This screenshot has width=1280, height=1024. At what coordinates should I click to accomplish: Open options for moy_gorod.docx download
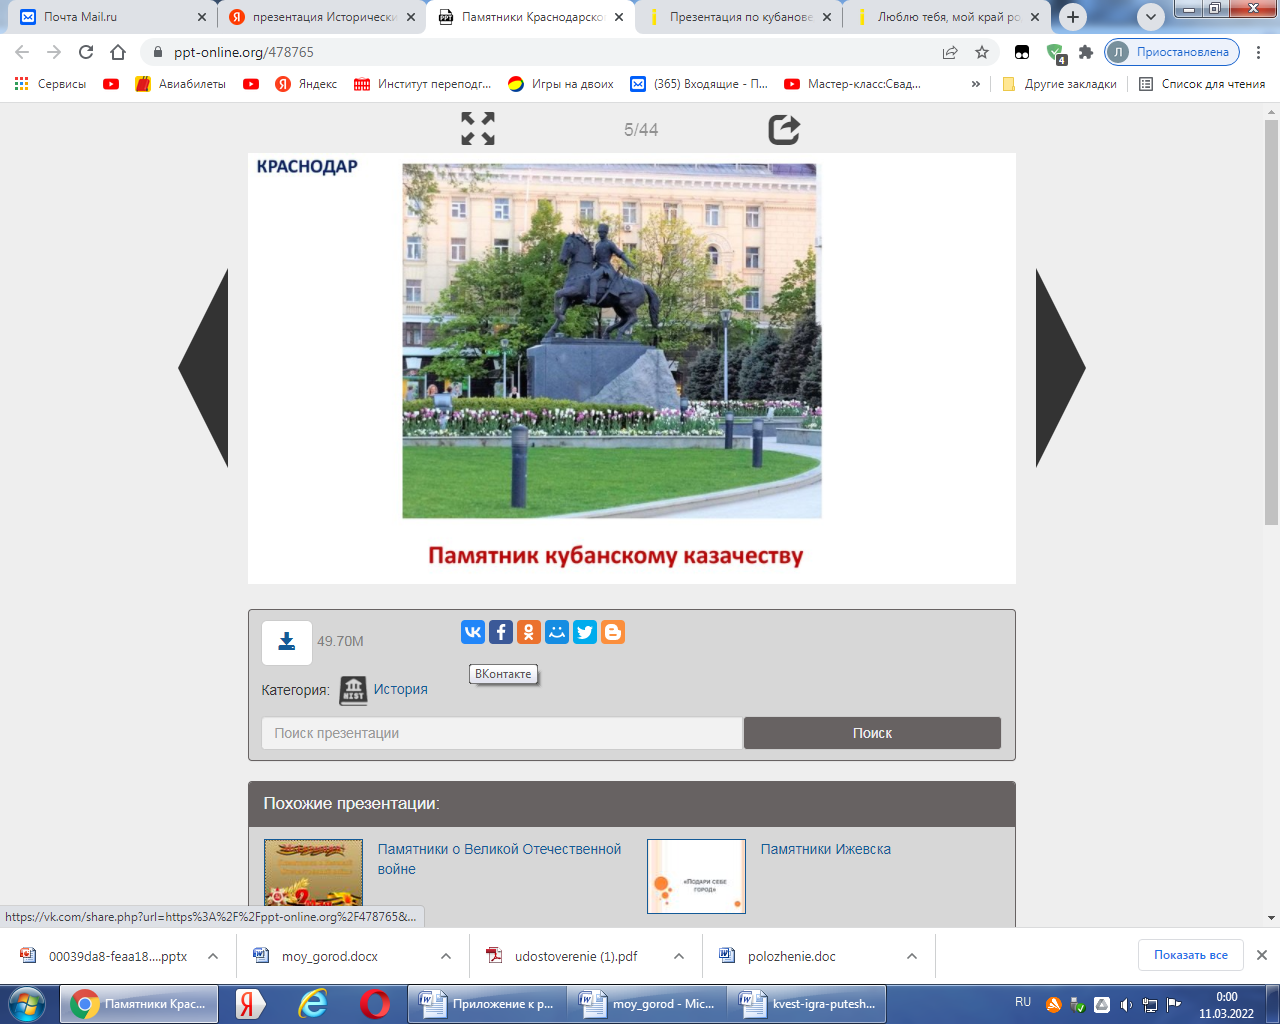[446, 956]
